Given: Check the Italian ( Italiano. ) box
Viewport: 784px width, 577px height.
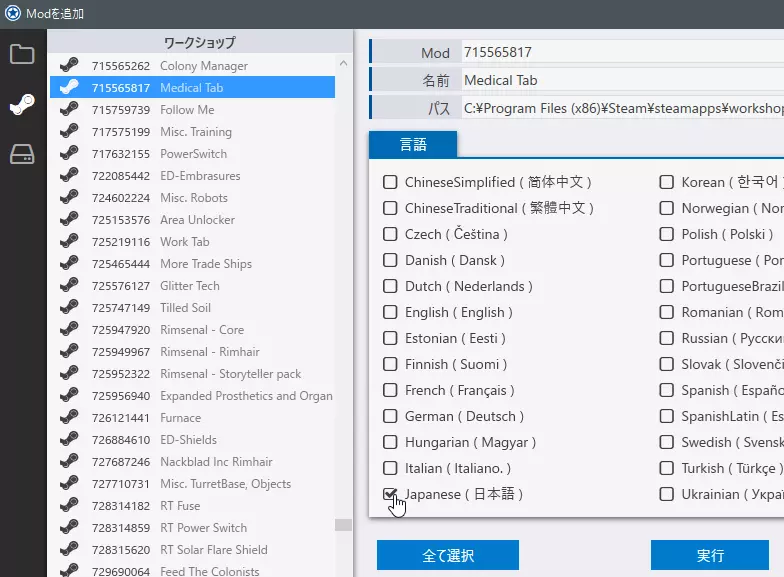Looking at the screenshot, I should click(390, 468).
